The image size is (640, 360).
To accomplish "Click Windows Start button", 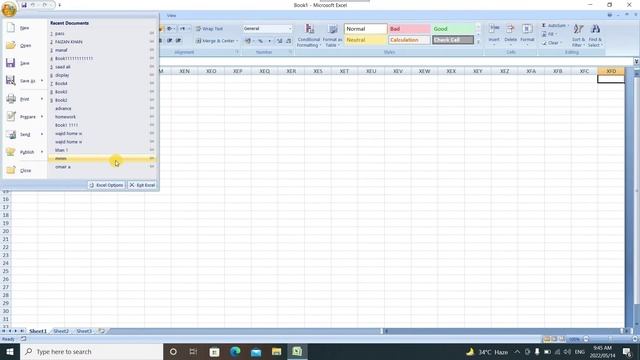I will pyautogui.click(x=10, y=351).
